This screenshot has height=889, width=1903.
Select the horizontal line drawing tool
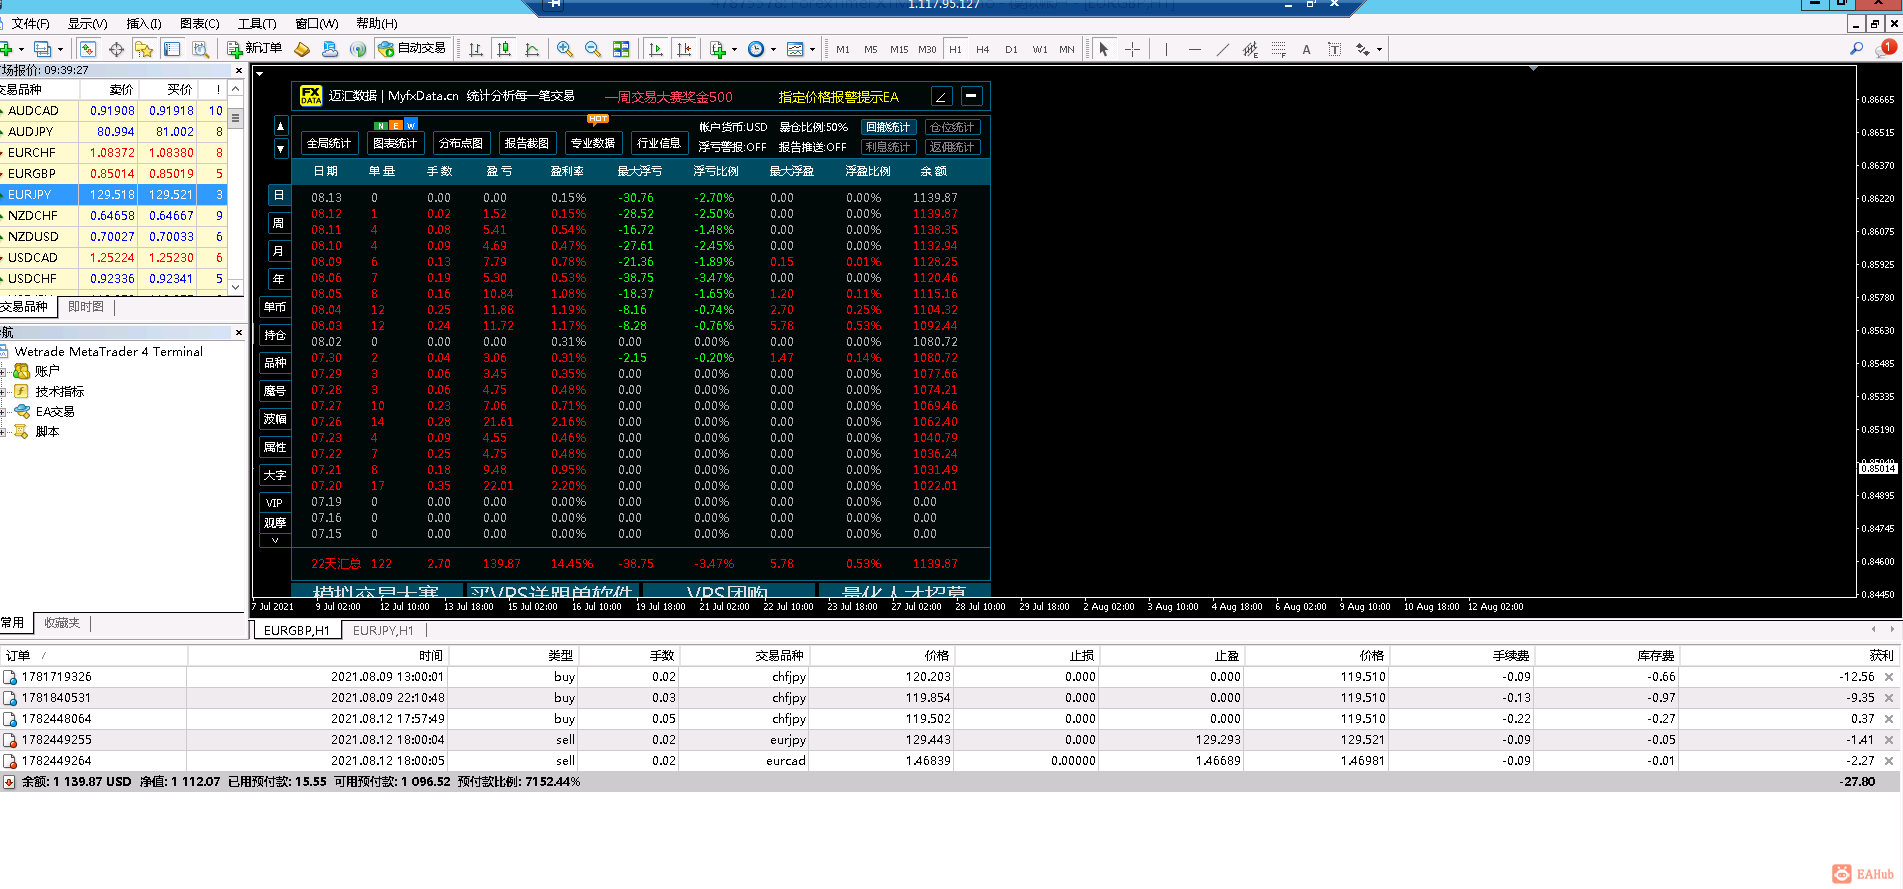point(1194,49)
